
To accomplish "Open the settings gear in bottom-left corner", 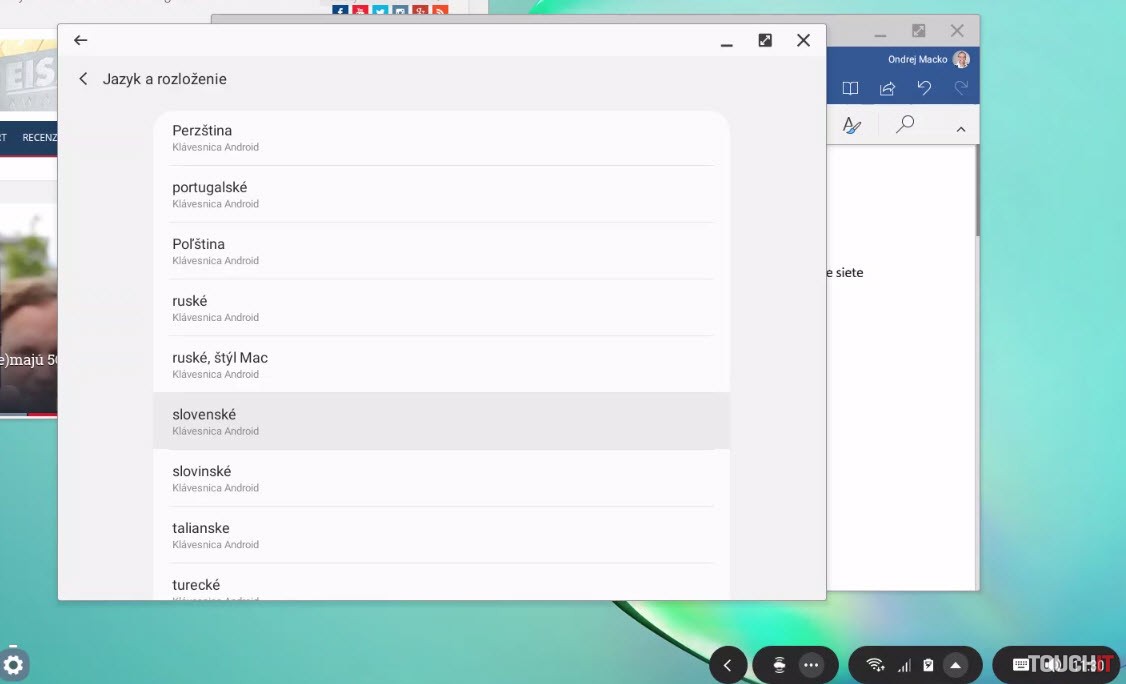I will point(14,665).
